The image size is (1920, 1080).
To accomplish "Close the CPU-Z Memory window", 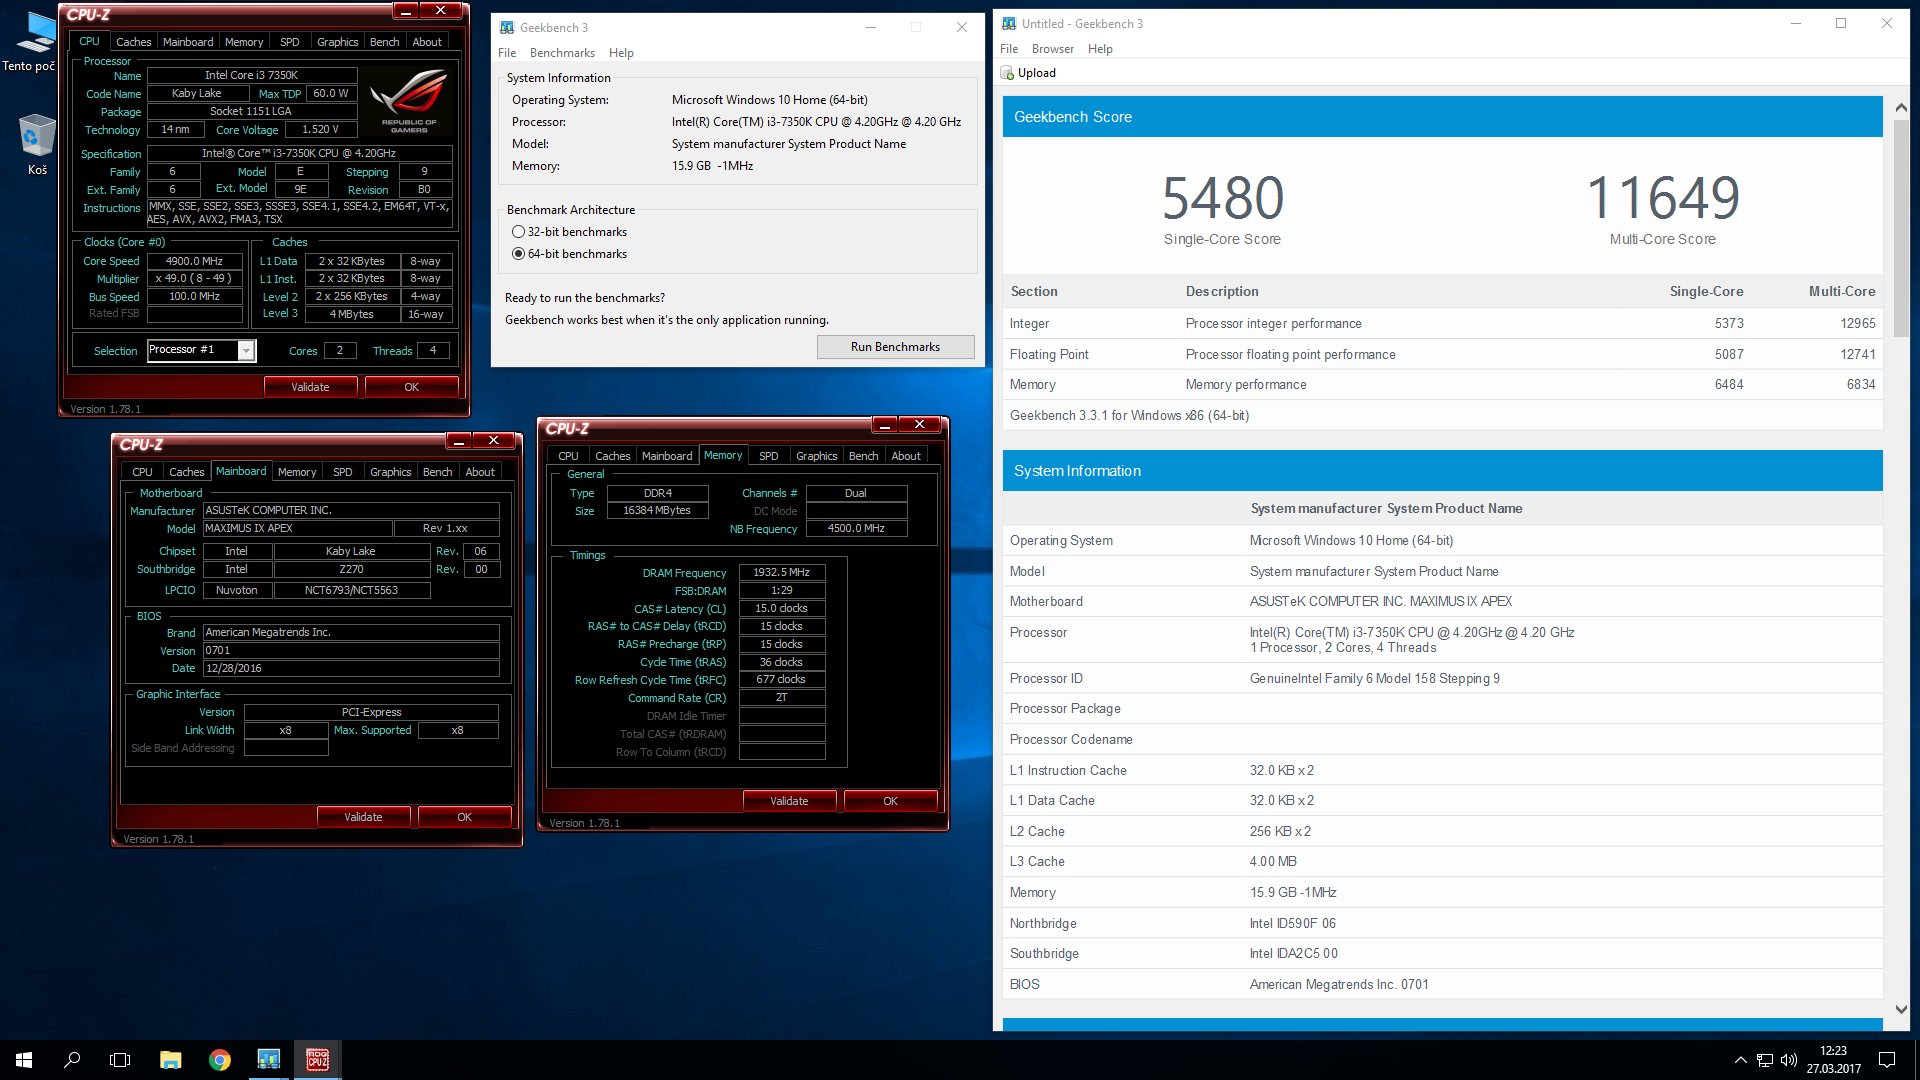I will point(919,424).
